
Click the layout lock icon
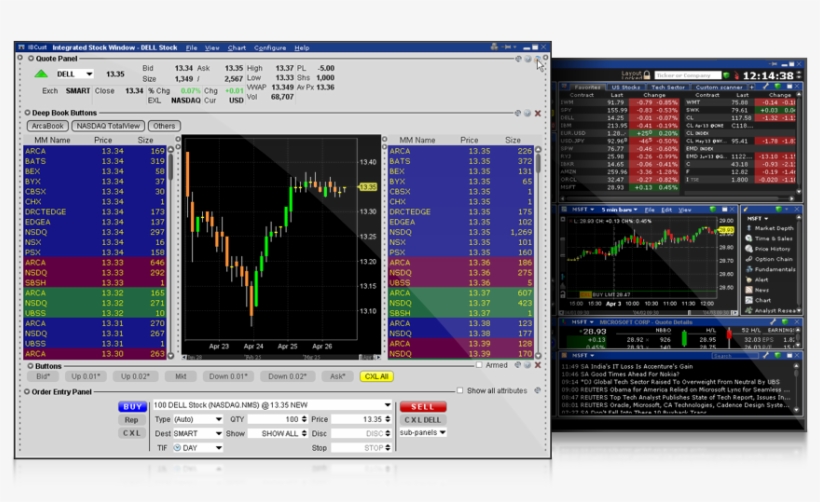(647, 75)
